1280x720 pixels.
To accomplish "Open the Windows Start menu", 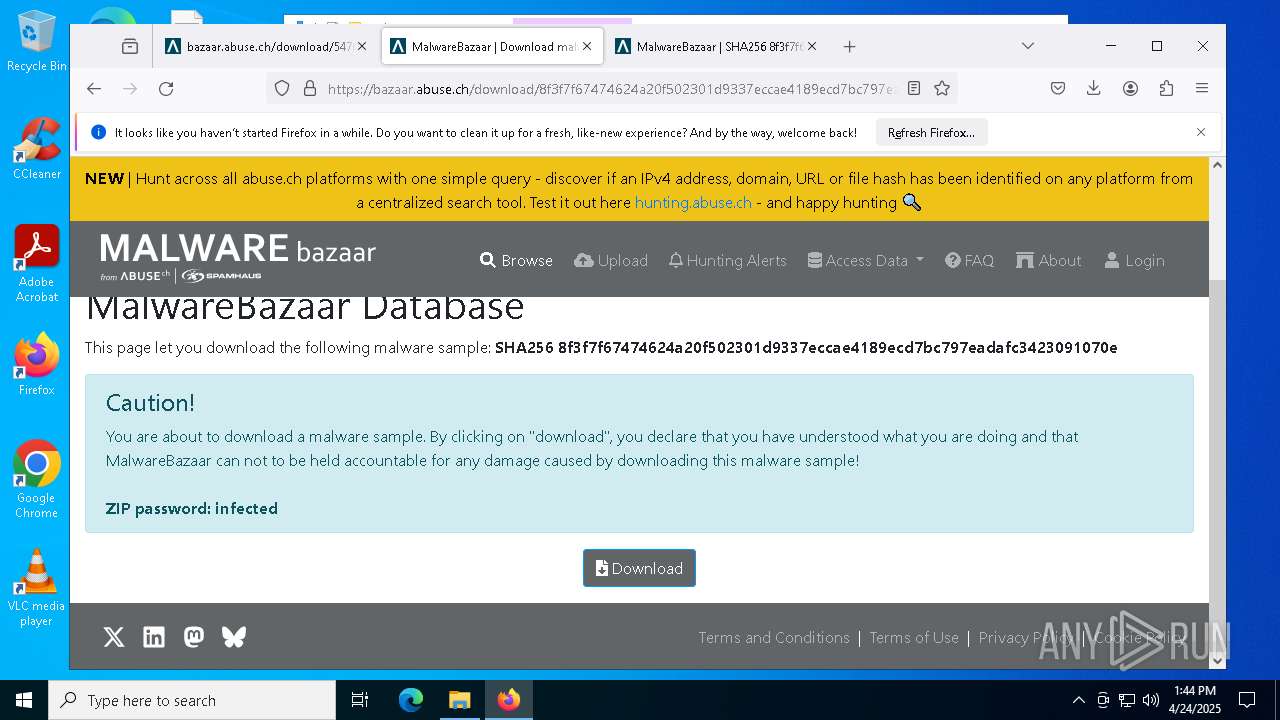I will pyautogui.click(x=24, y=700).
